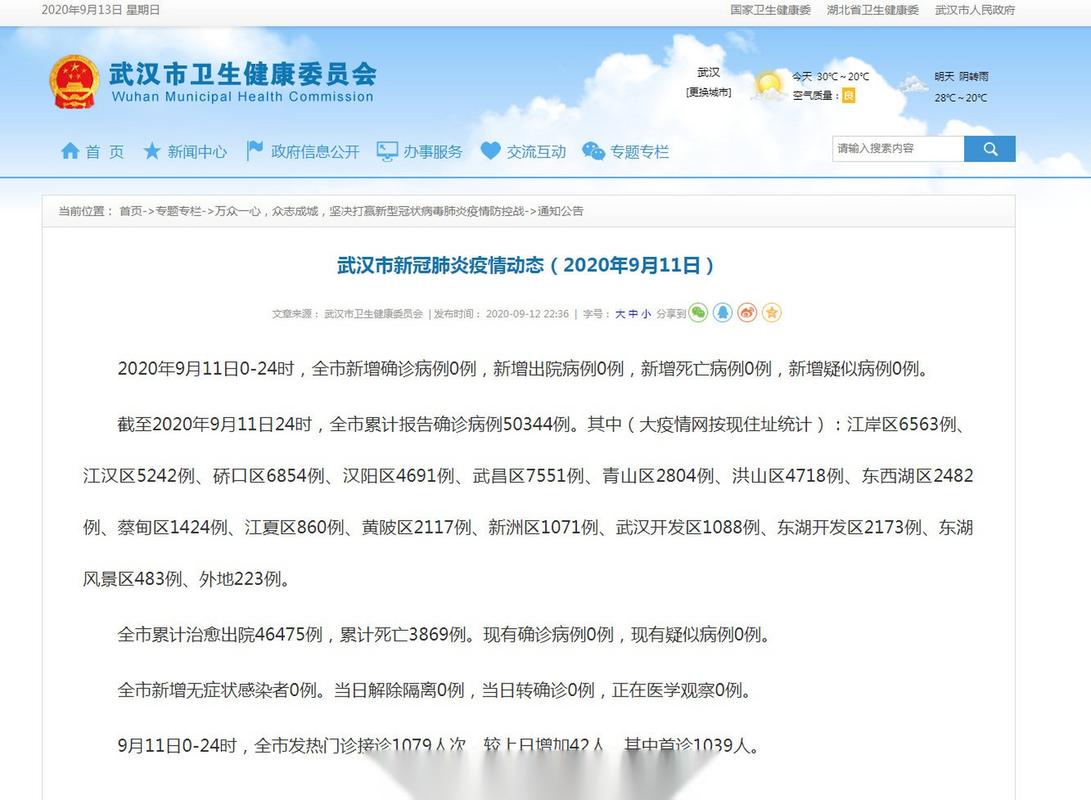Viewport: 1091px width, 800px height.
Task: Open the 更换城市 city selector
Action: pyautogui.click(x=712, y=90)
